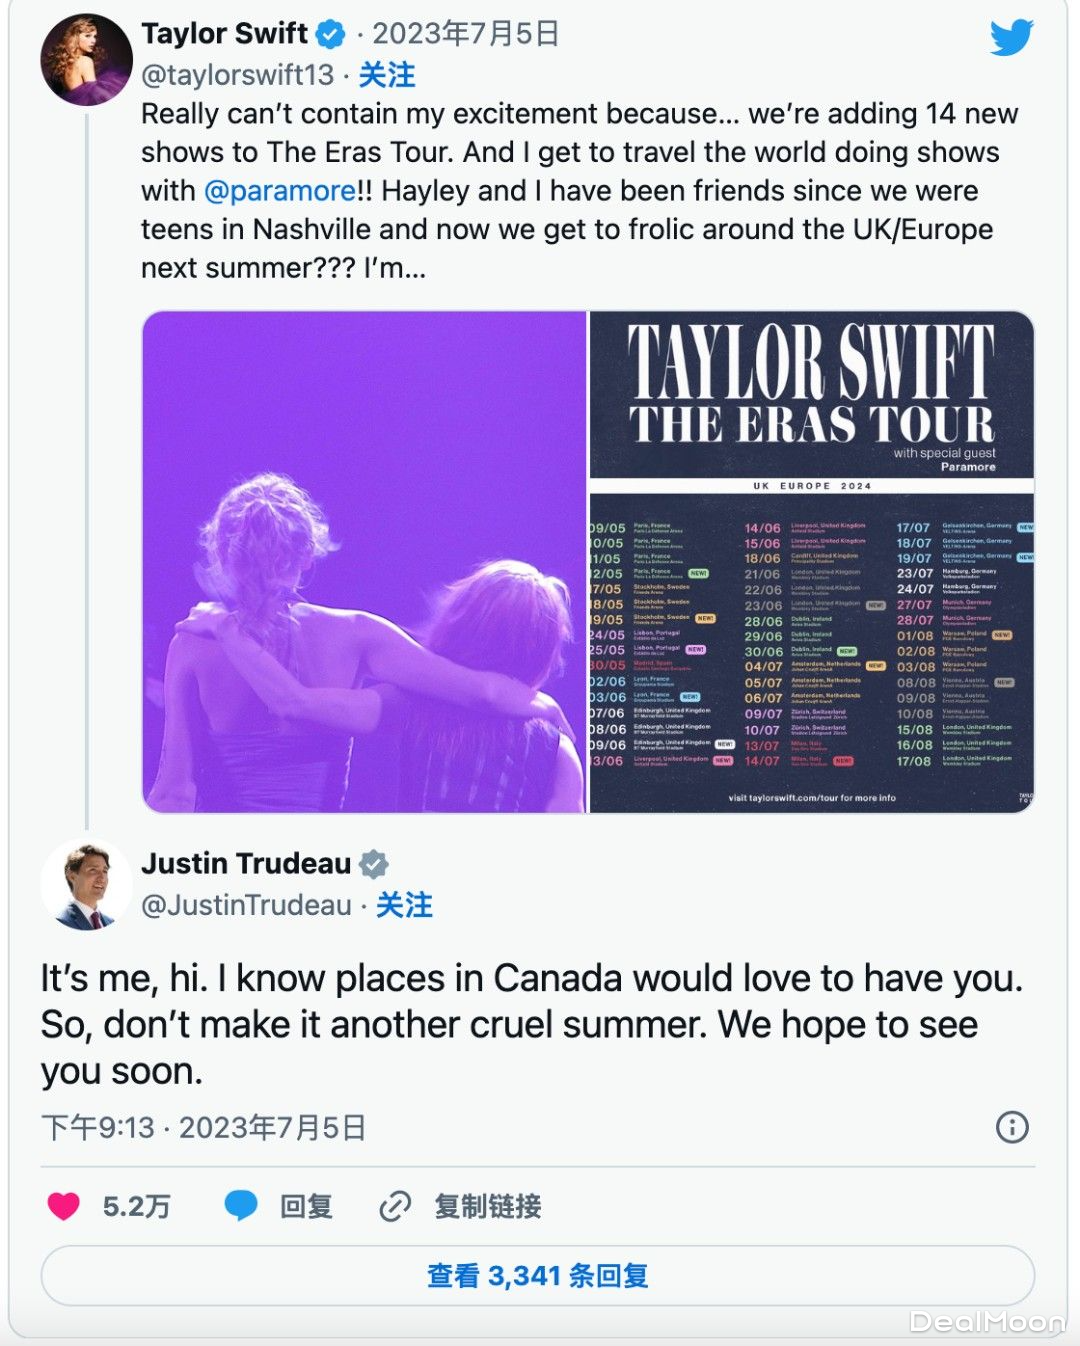Follow Taylor Swift via 关注 link
The image size is (1080, 1346).
coord(387,75)
